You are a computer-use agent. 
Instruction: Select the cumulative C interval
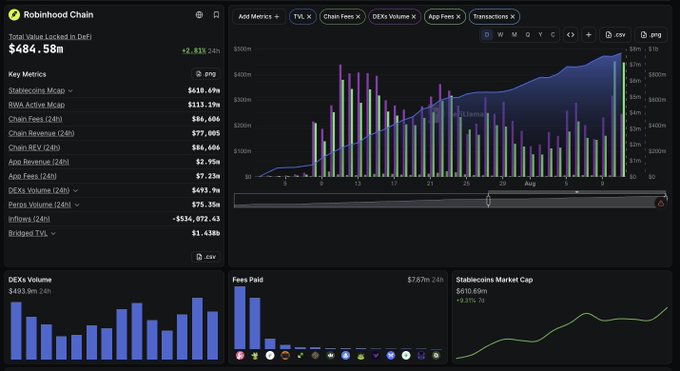(x=552, y=35)
